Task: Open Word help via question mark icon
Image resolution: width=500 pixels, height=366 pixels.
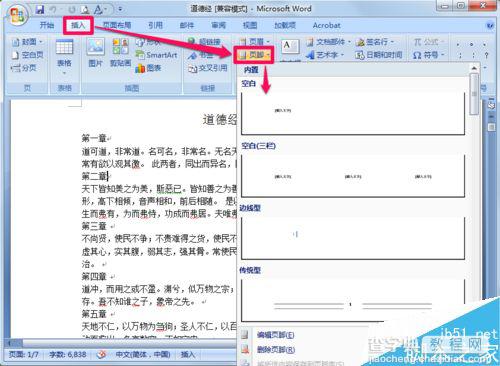Action: click(490, 25)
